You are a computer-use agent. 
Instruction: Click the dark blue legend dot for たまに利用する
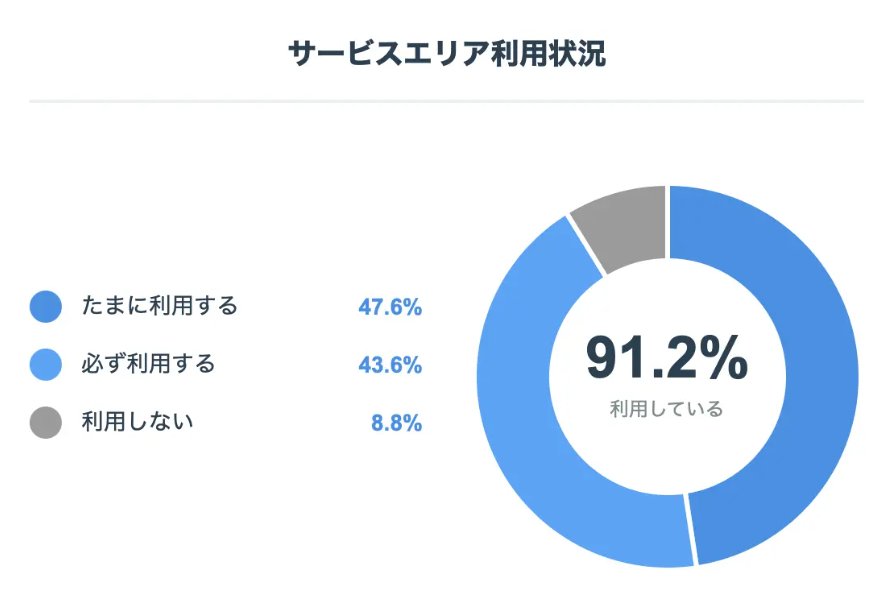(x=46, y=307)
